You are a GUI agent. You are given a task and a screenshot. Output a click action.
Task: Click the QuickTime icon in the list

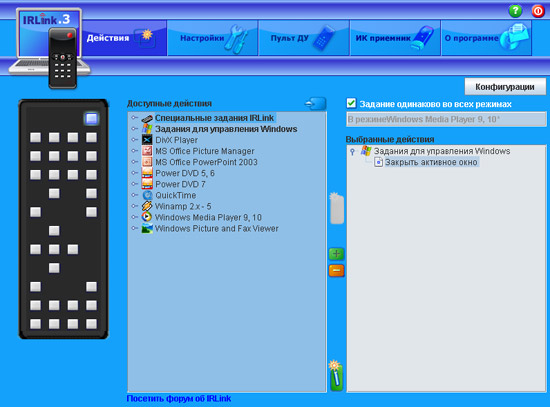coord(147,195)
